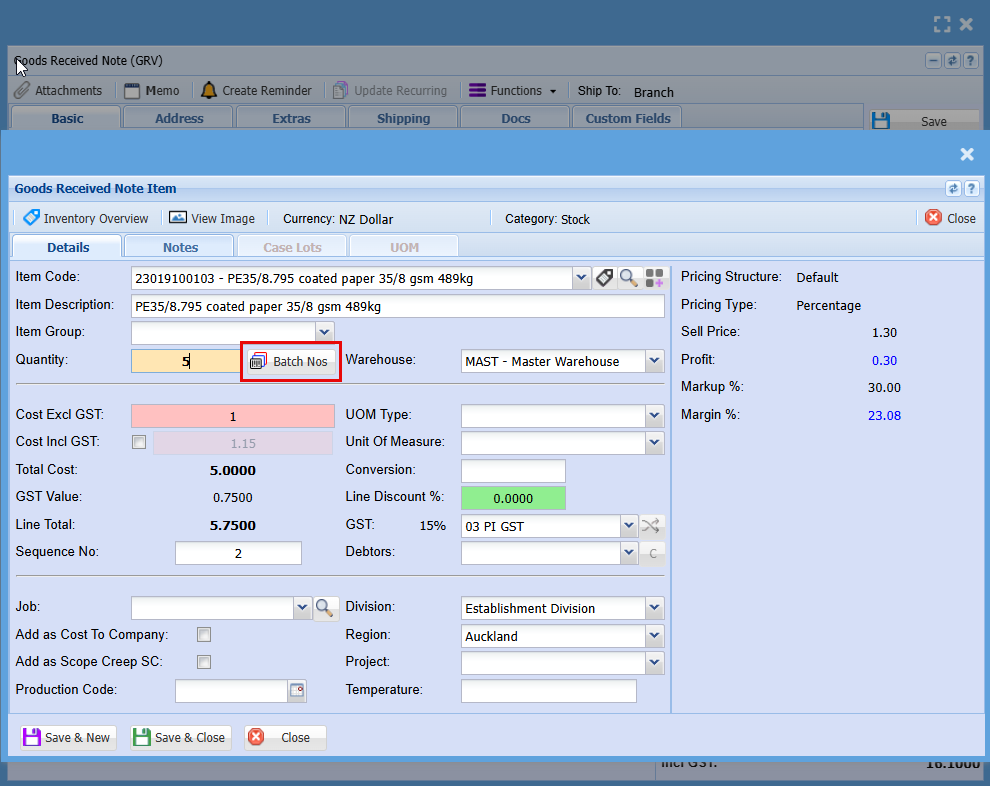Click the Batch Nos button
990x786 pixels.
(x=291, y=361)
